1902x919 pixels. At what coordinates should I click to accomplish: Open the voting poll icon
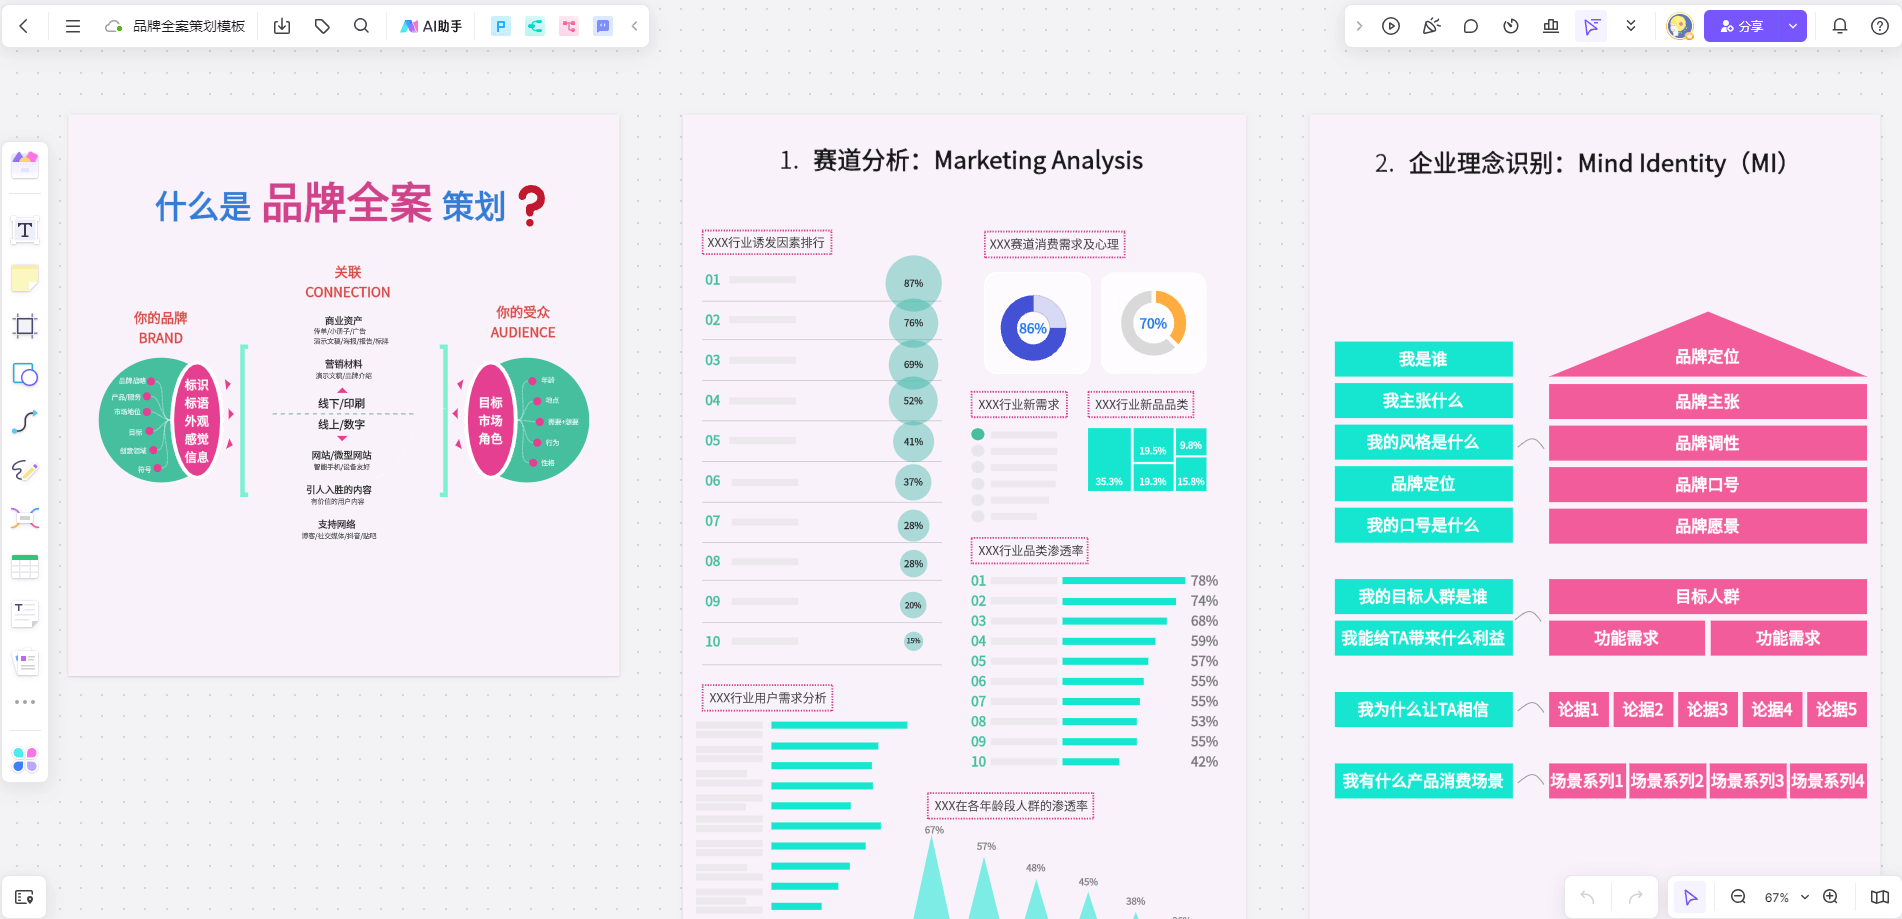pyautogui.click(x=1551, y=26)
